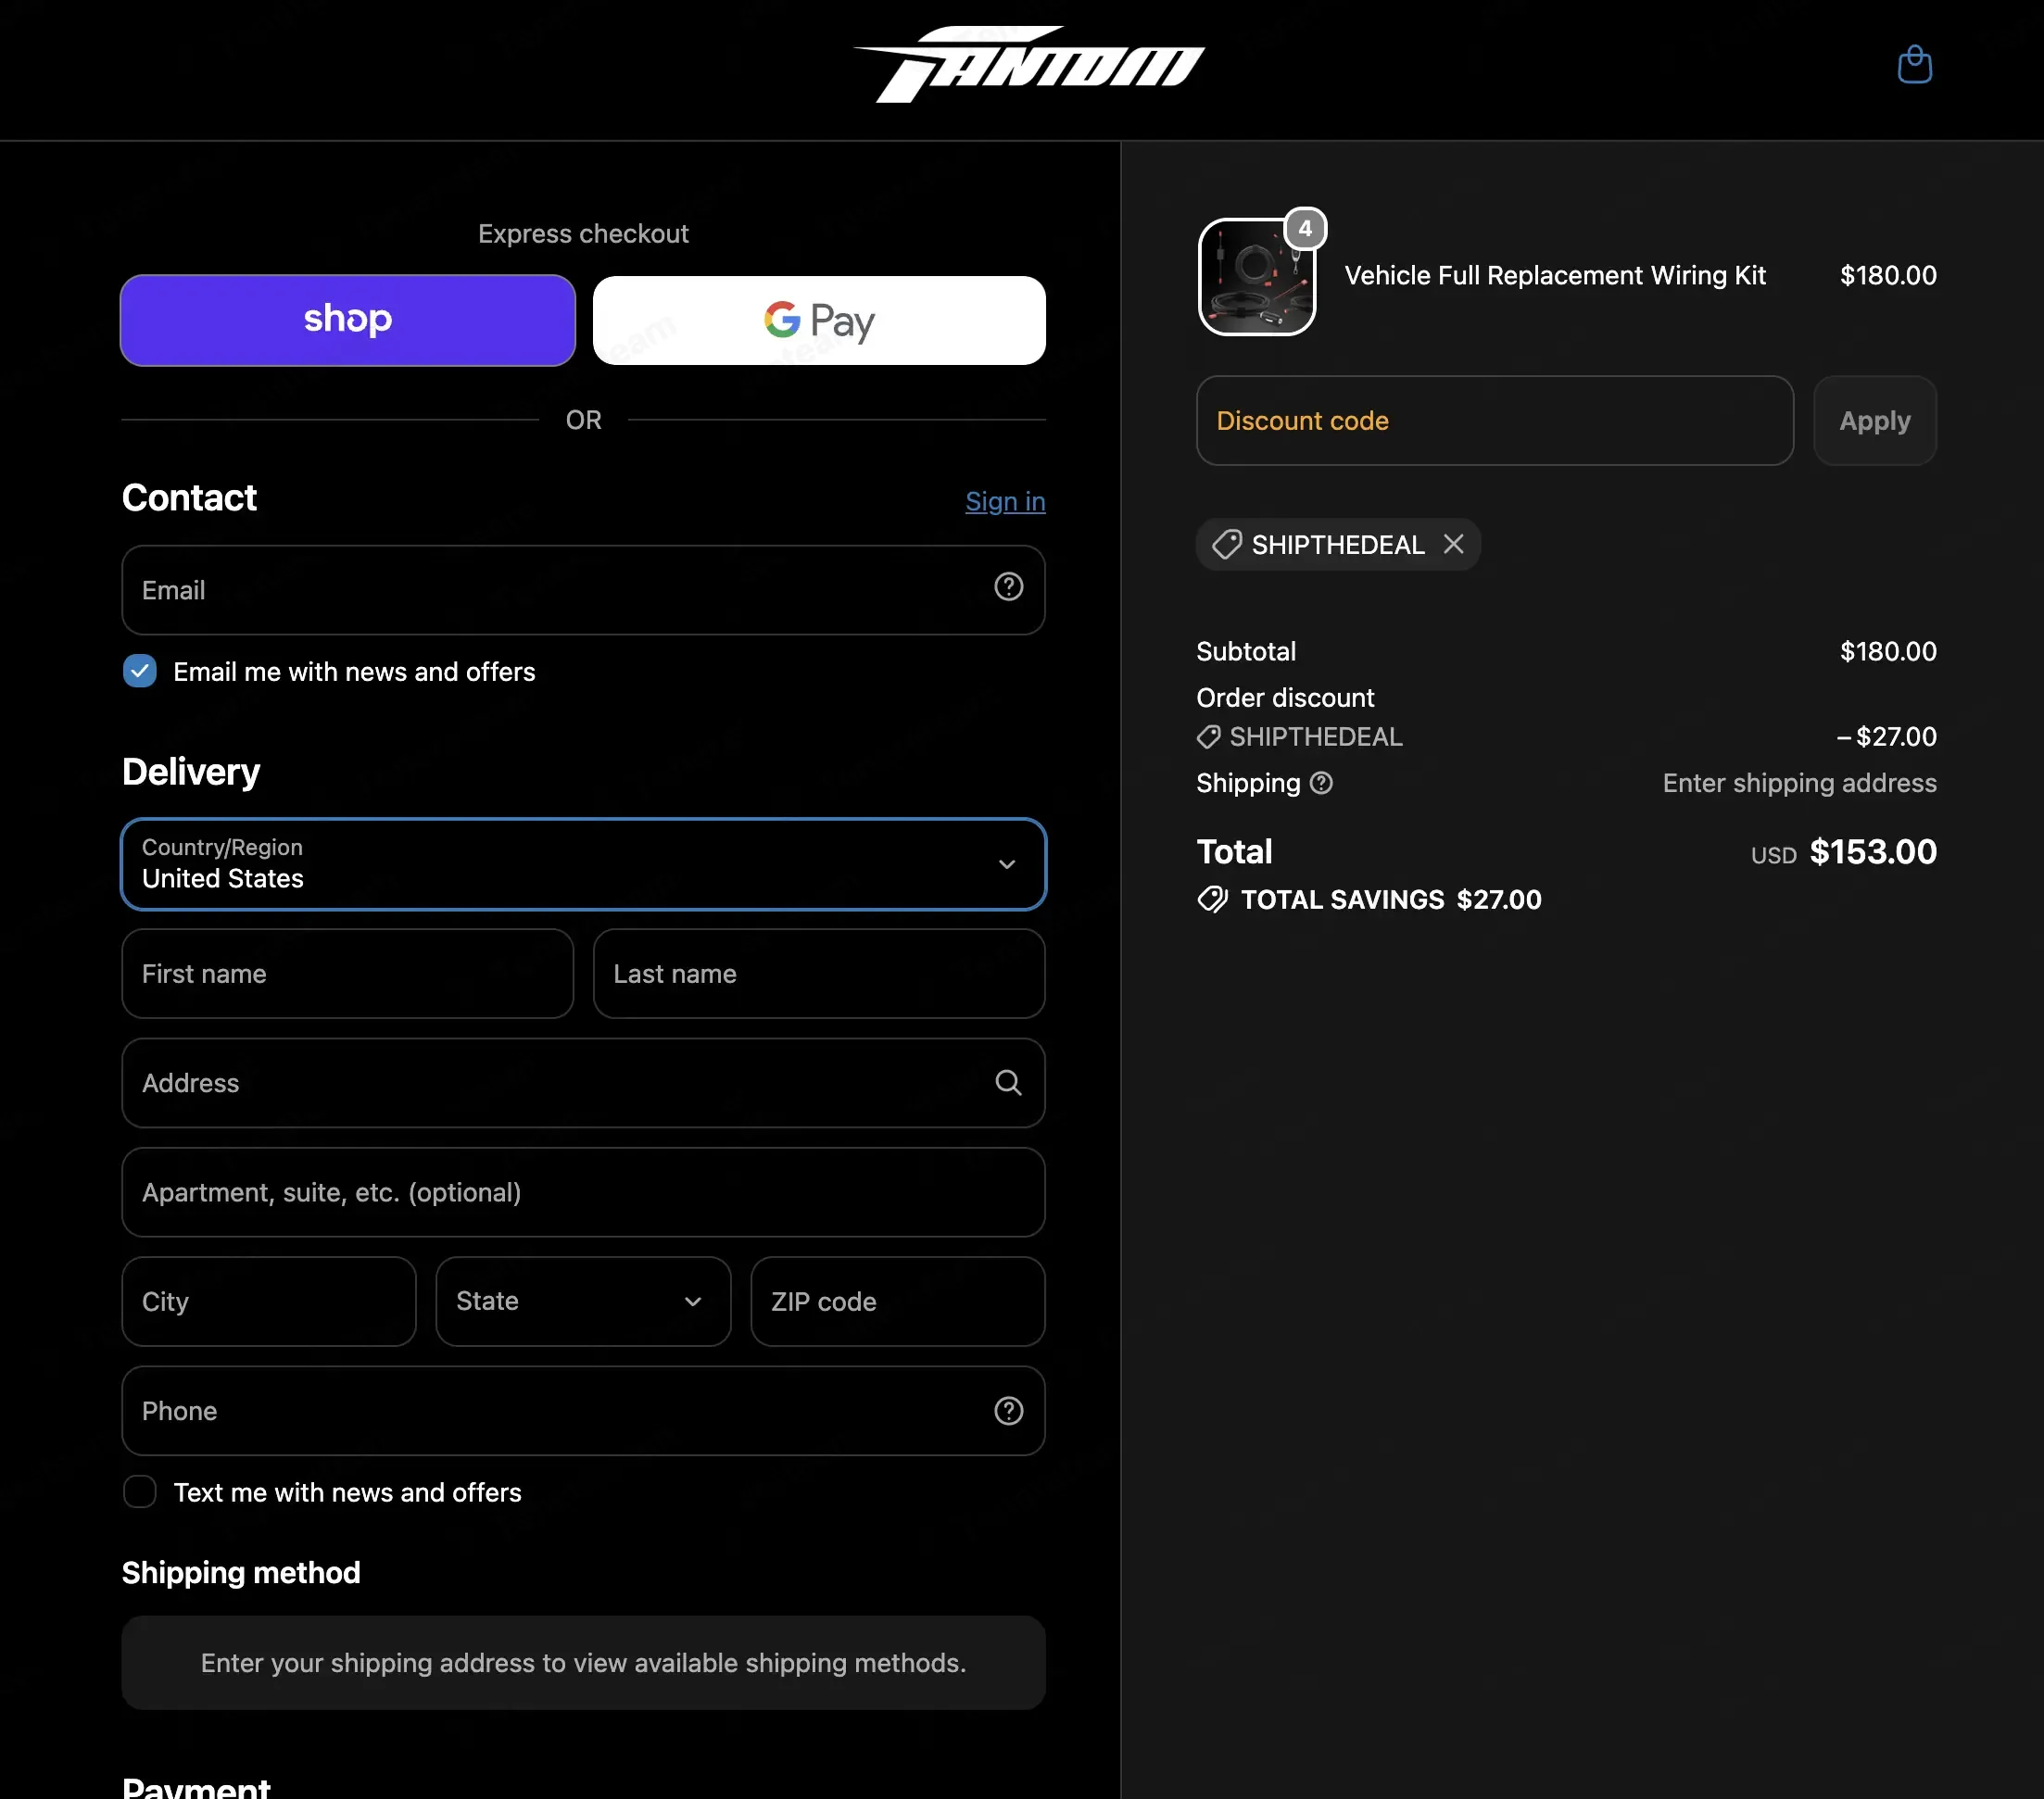The height and width of the screenshot is (1799, 2044).
Task: Remove the SHIPTHEDEAL discount code tag
Action: (x=1453, y=544)
